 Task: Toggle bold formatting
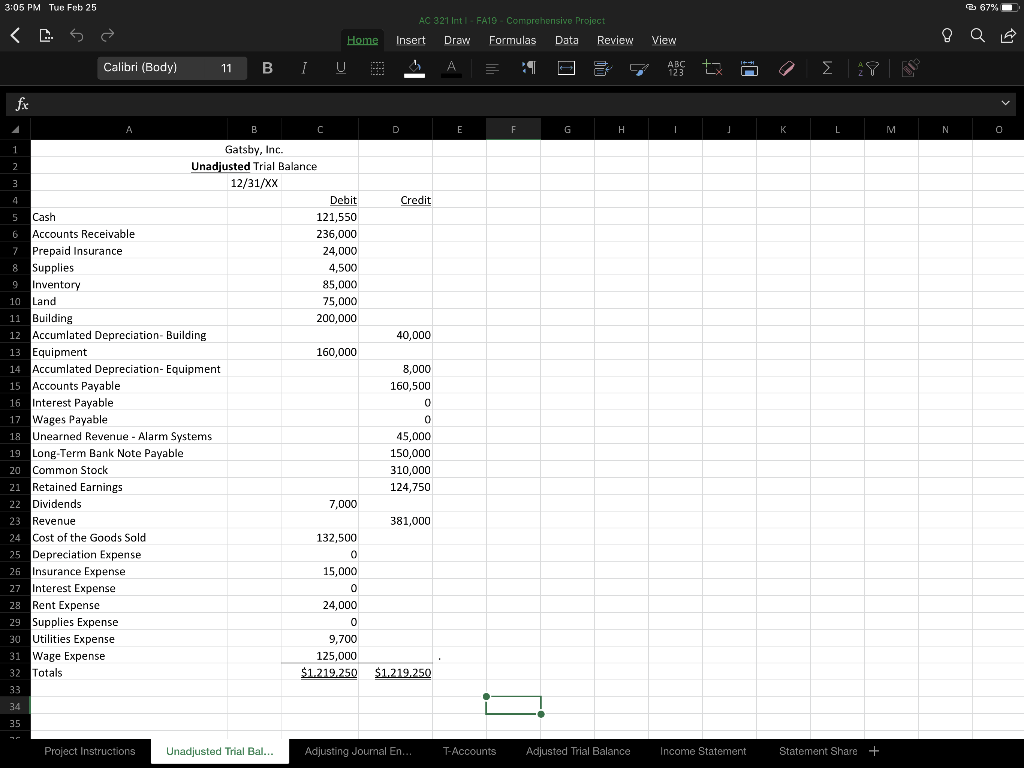click(267, 68)
